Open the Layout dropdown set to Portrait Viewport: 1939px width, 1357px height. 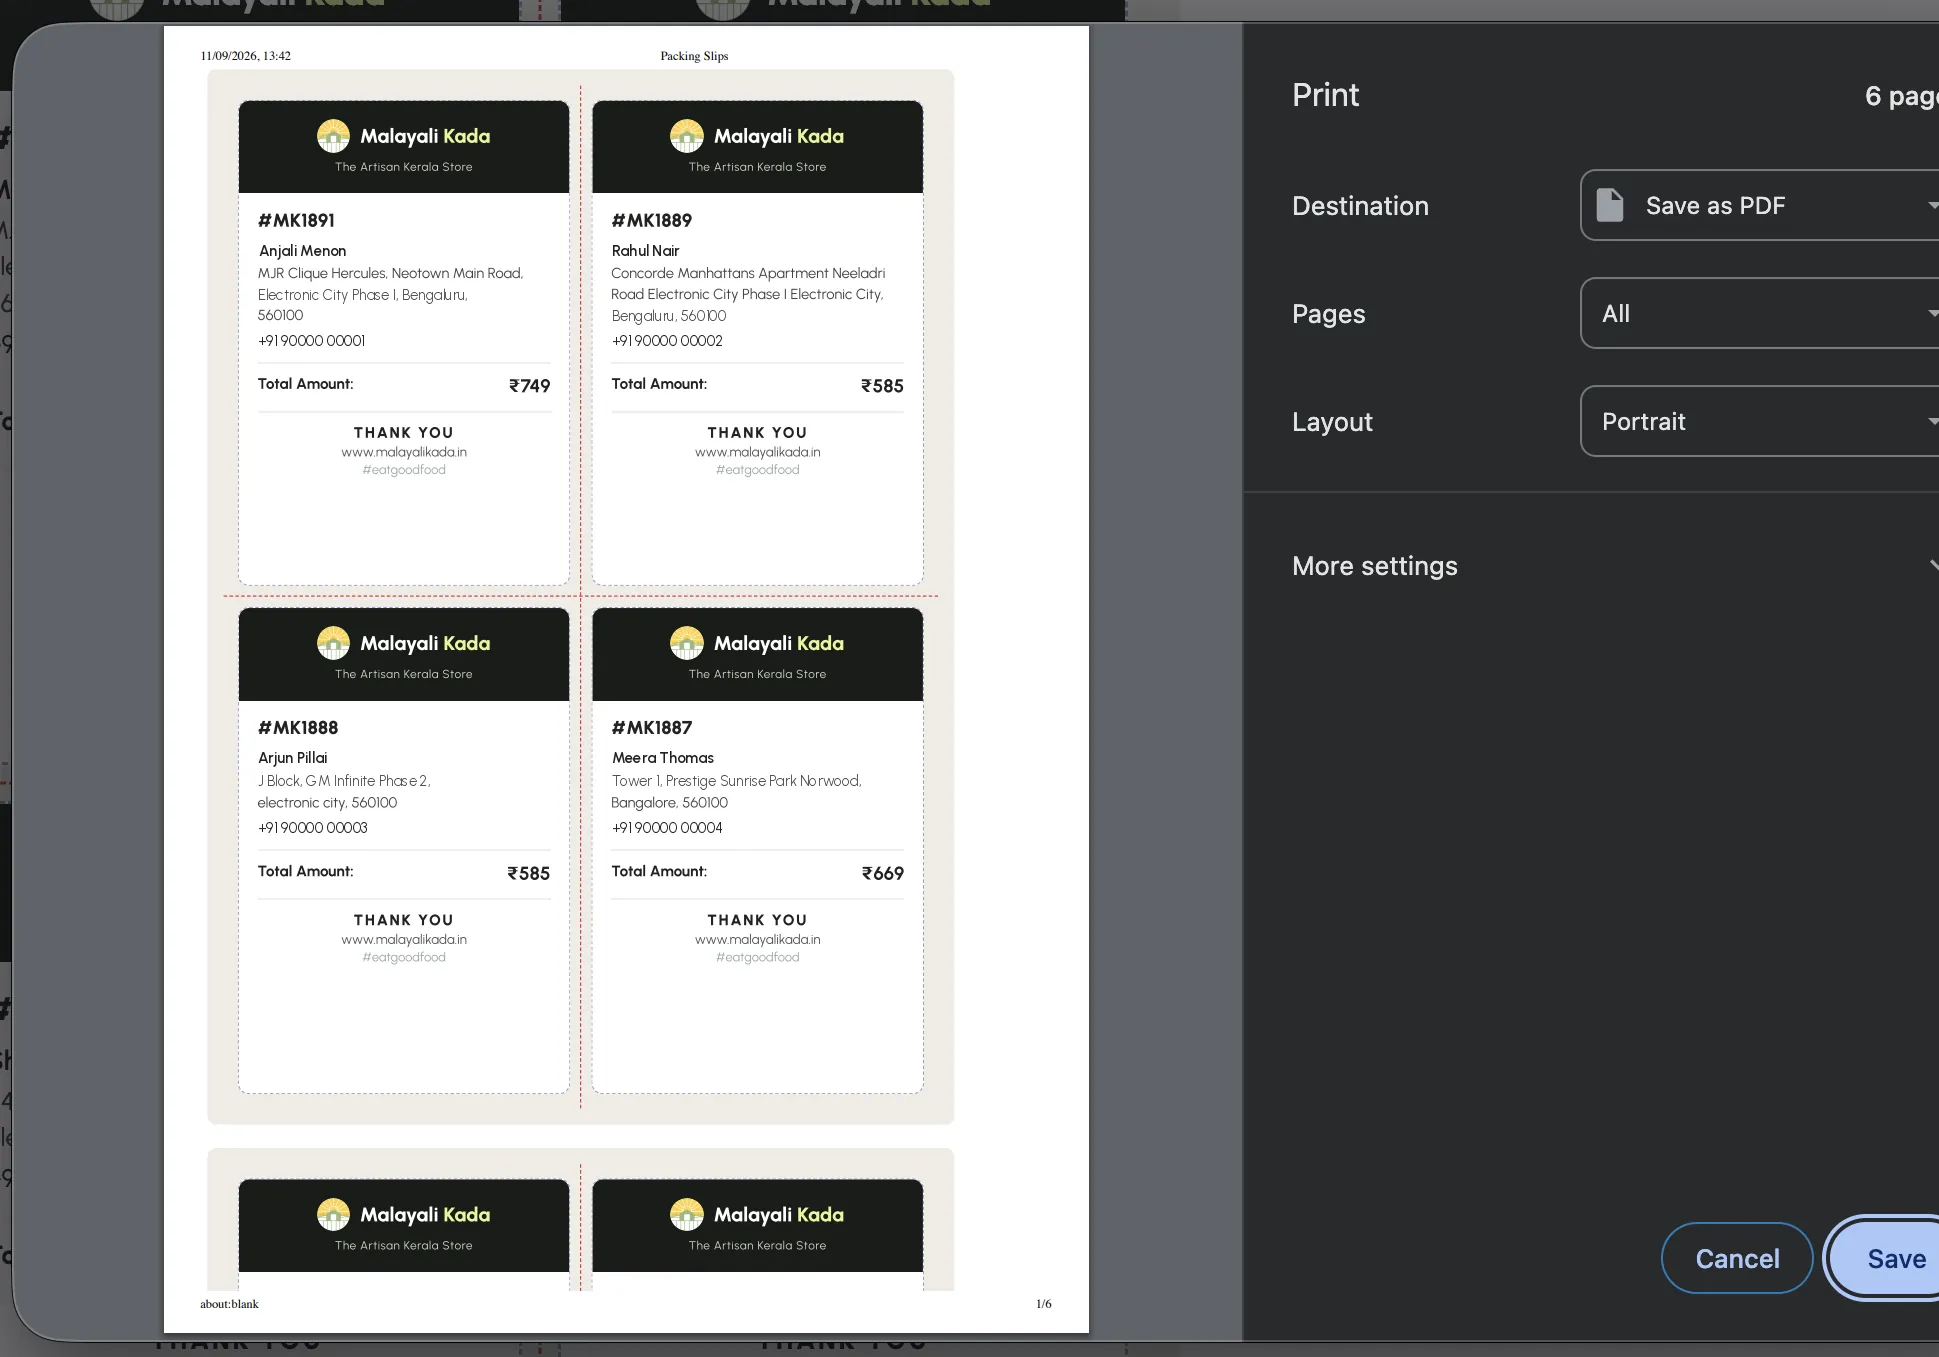pos(1760,421)
